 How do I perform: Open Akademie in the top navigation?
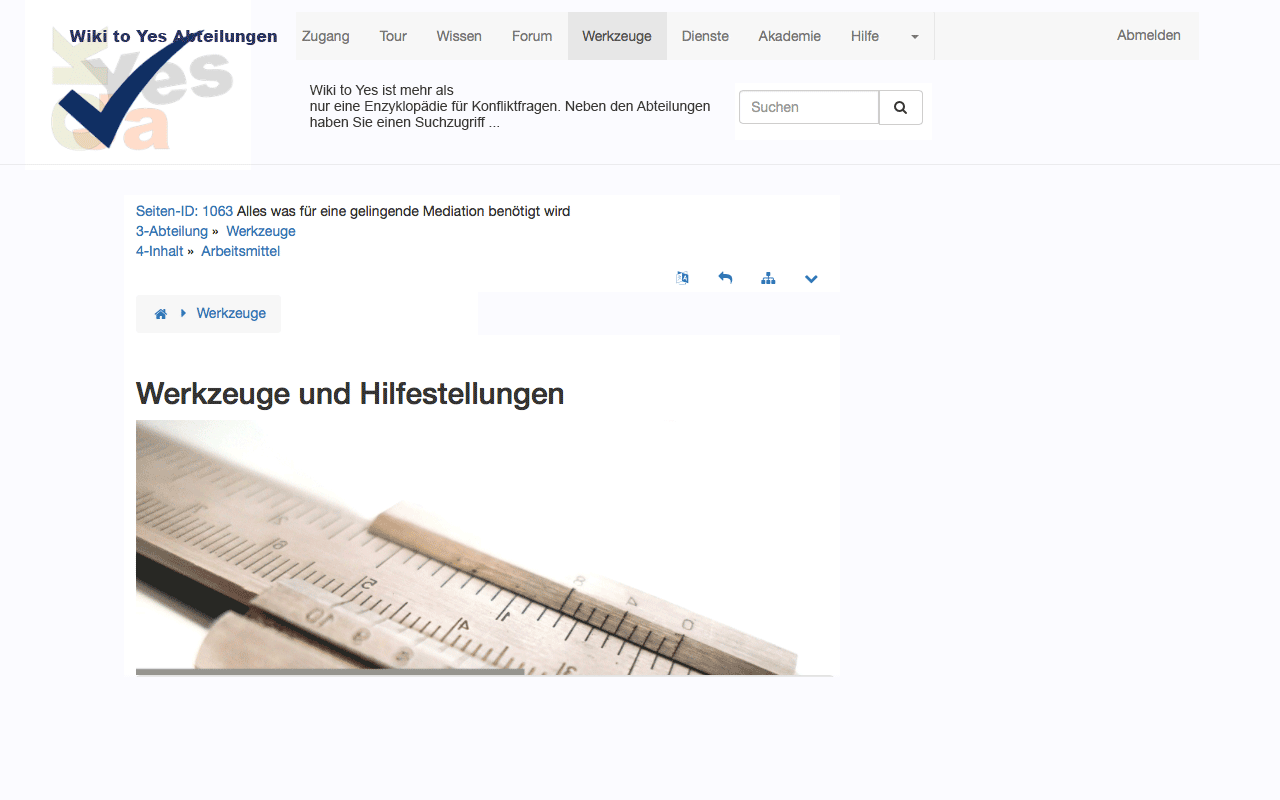pos(789,36)
